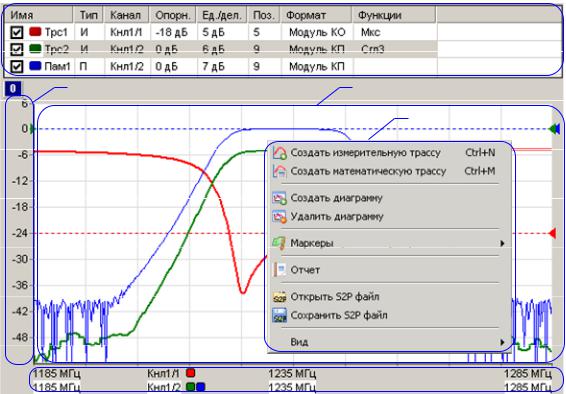Click the red Кнл1/1 channel swatch
Screen dimensions: 566x394
pyautogui.click(x=190, y=373)
